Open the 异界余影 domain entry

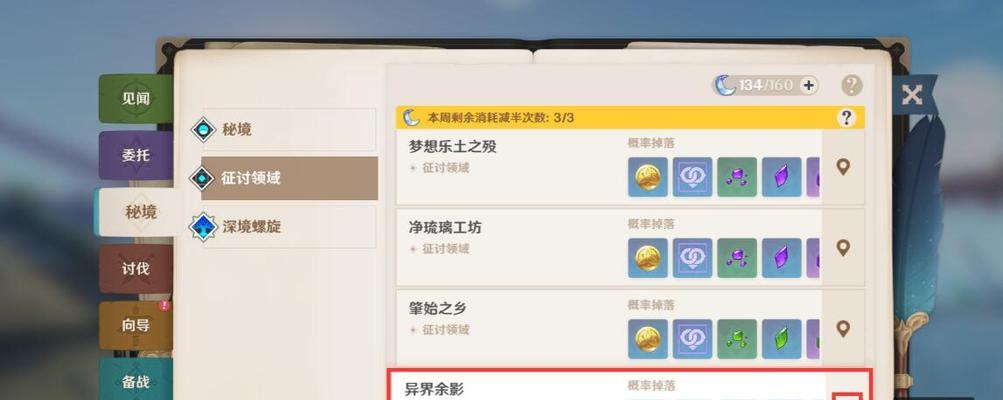pos(630,385)
